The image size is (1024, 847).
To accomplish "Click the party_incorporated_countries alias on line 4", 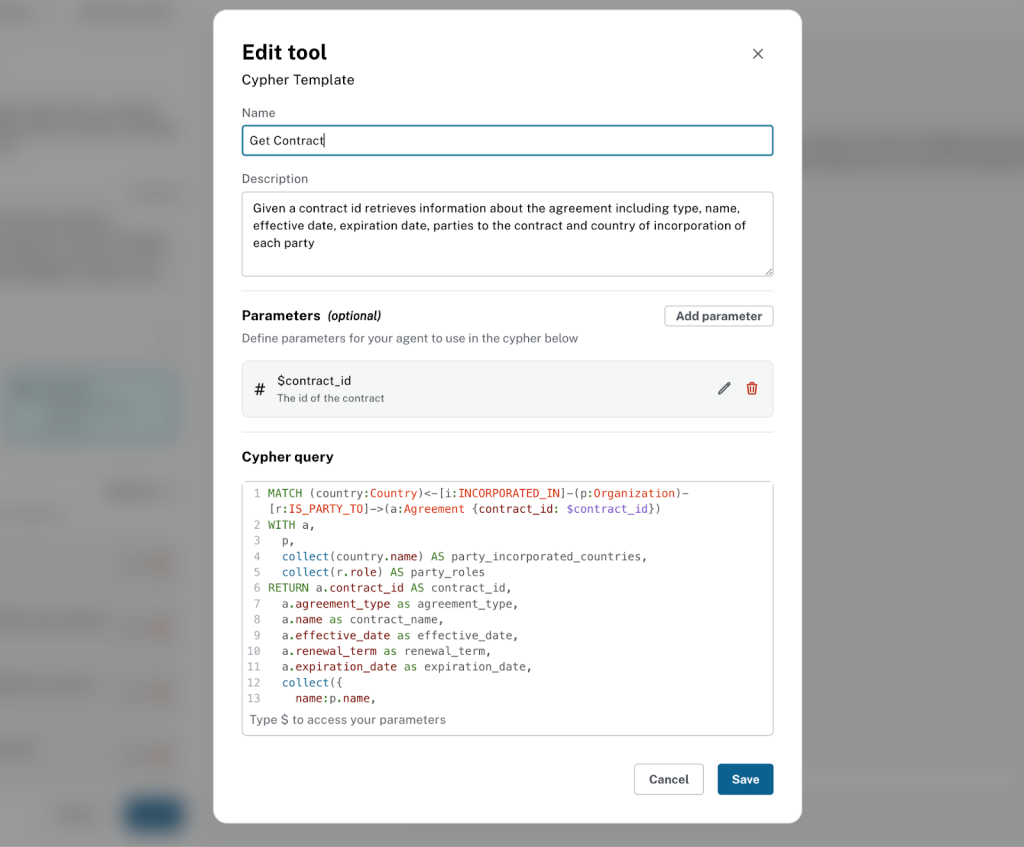I will 549,557.
